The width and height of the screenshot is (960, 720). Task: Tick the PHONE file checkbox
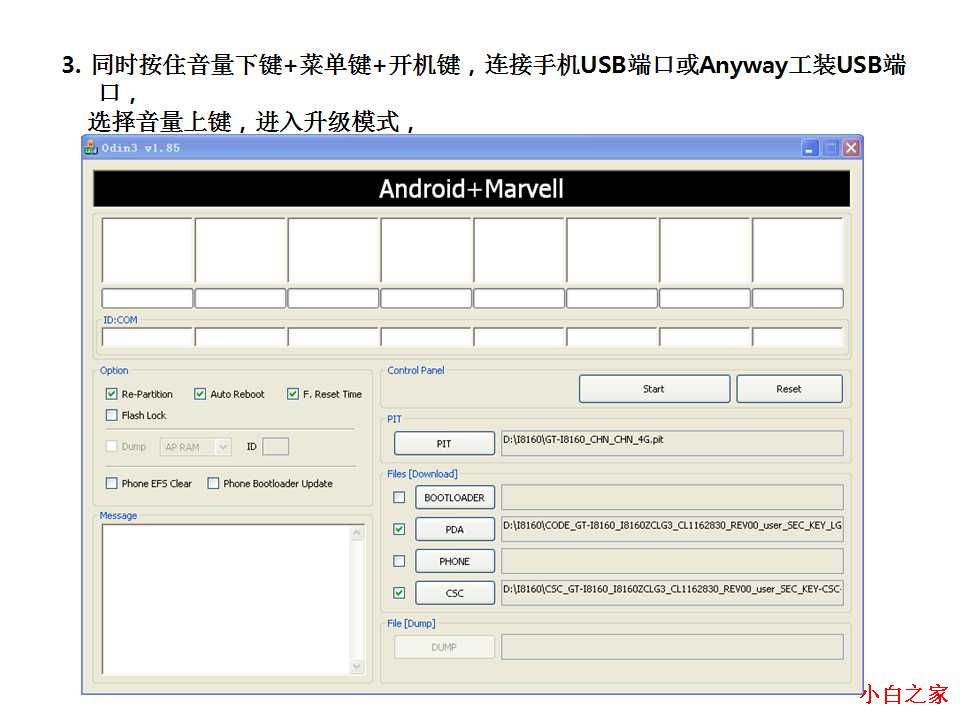point(399,561)
